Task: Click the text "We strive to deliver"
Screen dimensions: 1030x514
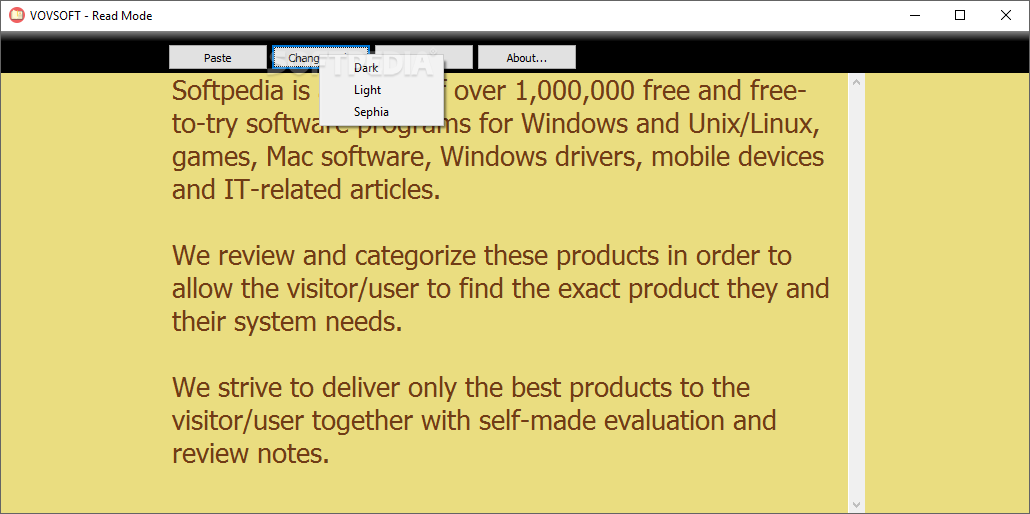Action: 285,388
